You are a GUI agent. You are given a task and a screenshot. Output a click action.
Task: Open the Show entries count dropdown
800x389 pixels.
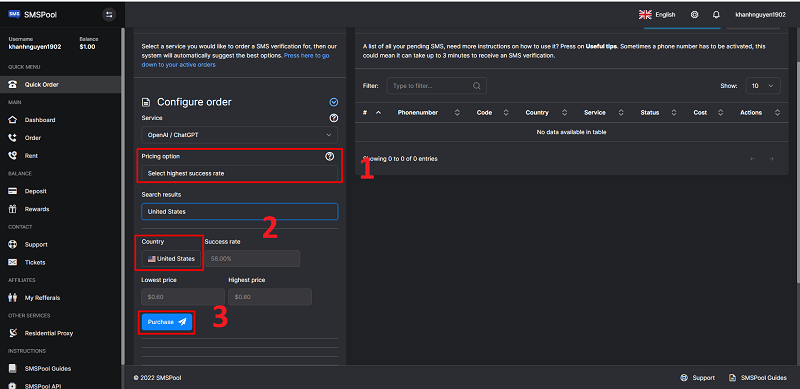click(763, 86)
